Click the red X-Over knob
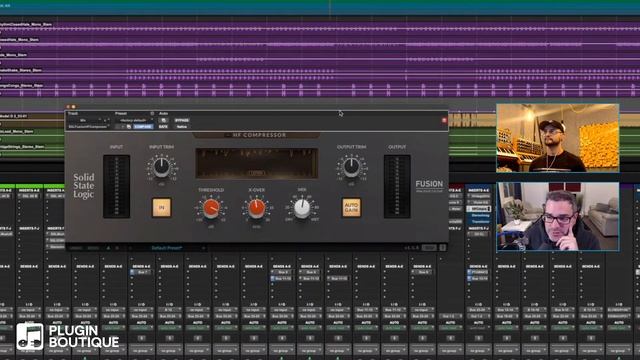This screenshot has height=360, width=640. tap(256, 208)
